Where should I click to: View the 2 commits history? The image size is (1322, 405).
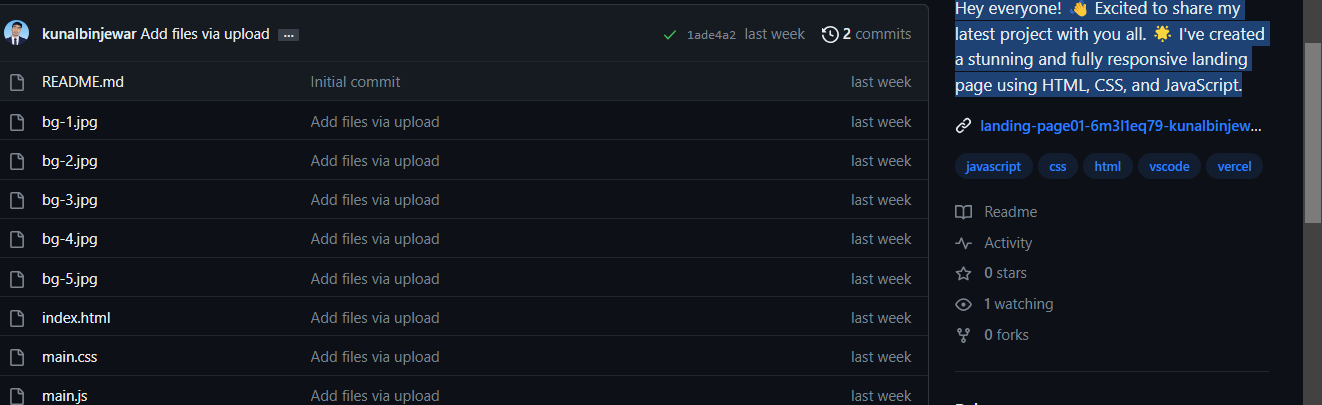pyautogui.click(x=866, y=34)
